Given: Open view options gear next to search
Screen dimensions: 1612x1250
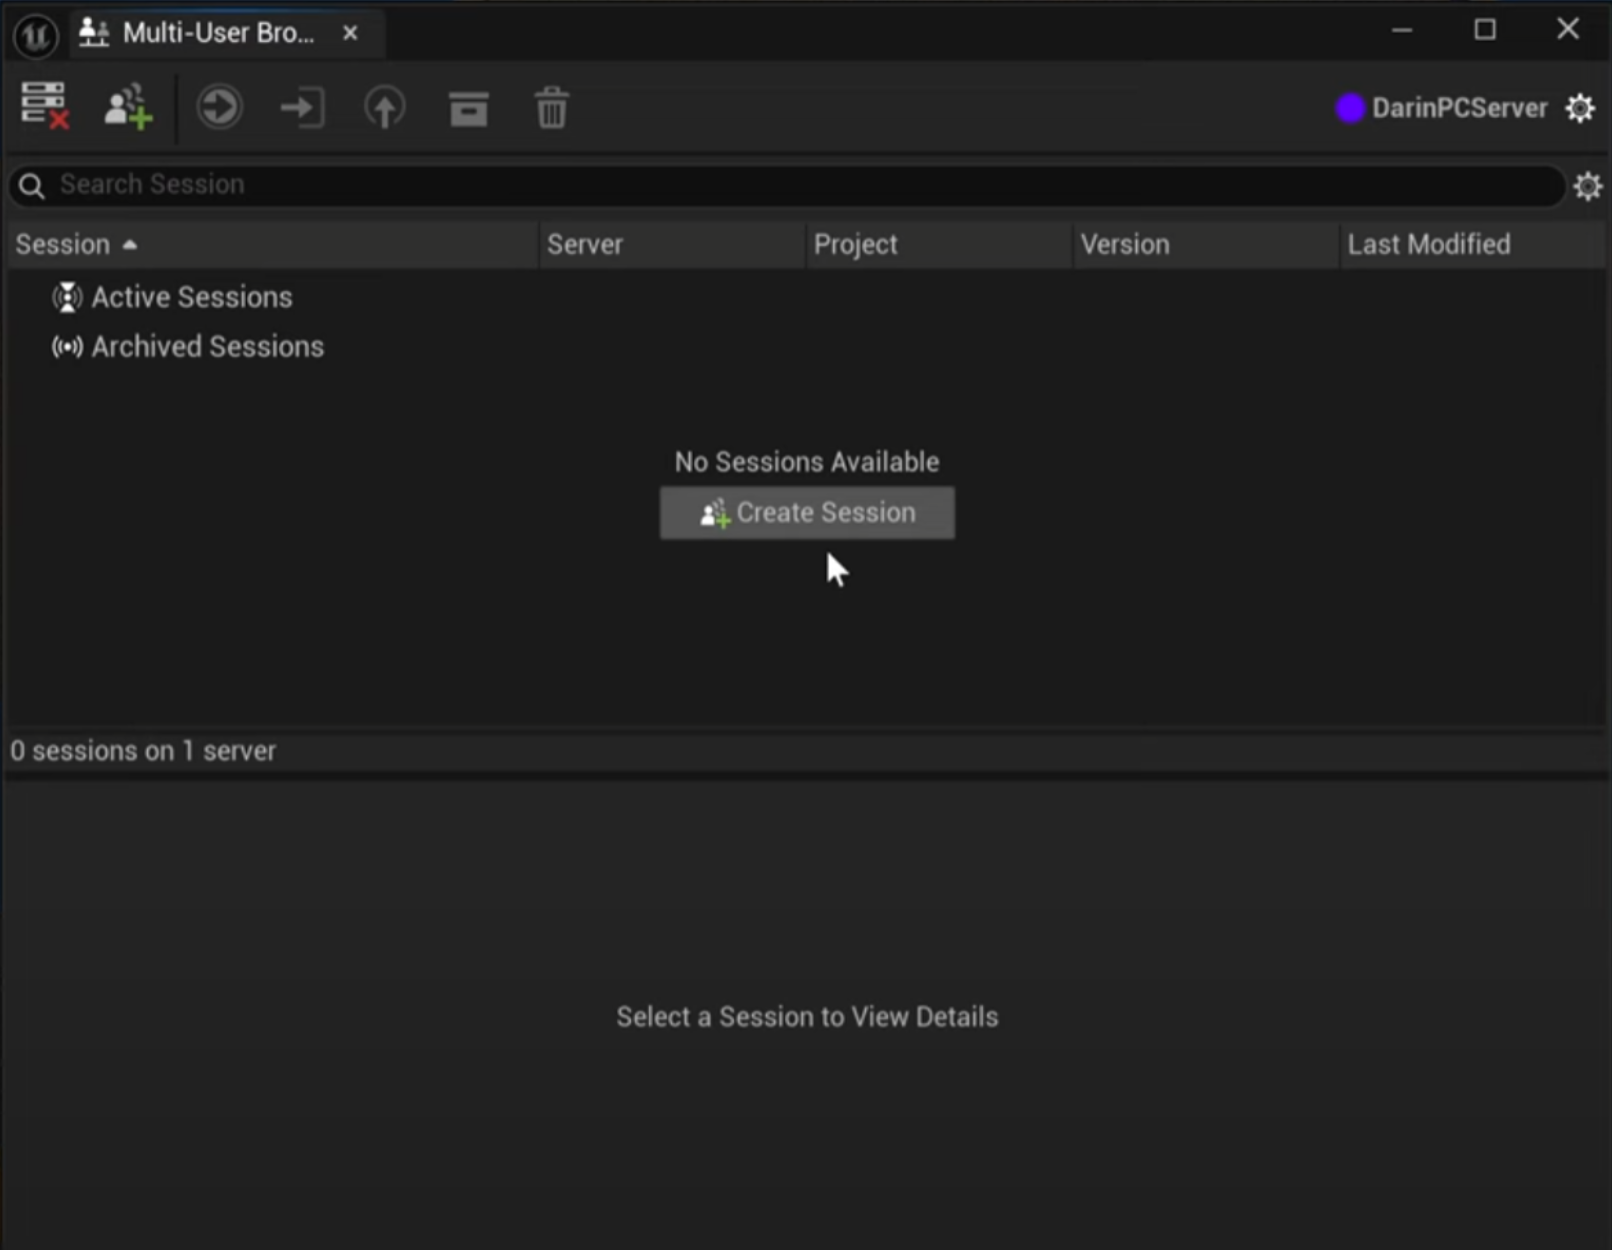Looking at the screenshot, I should click(x=1588, y=186).
